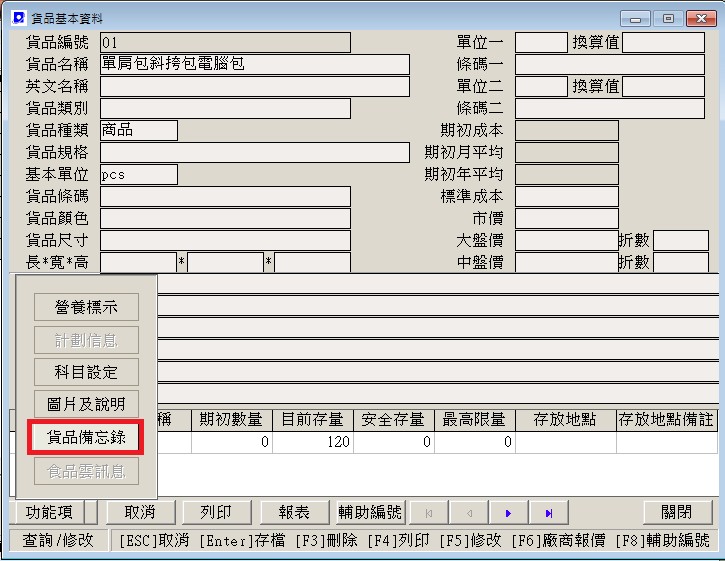Click the 單位一 input field

(541, 43)
